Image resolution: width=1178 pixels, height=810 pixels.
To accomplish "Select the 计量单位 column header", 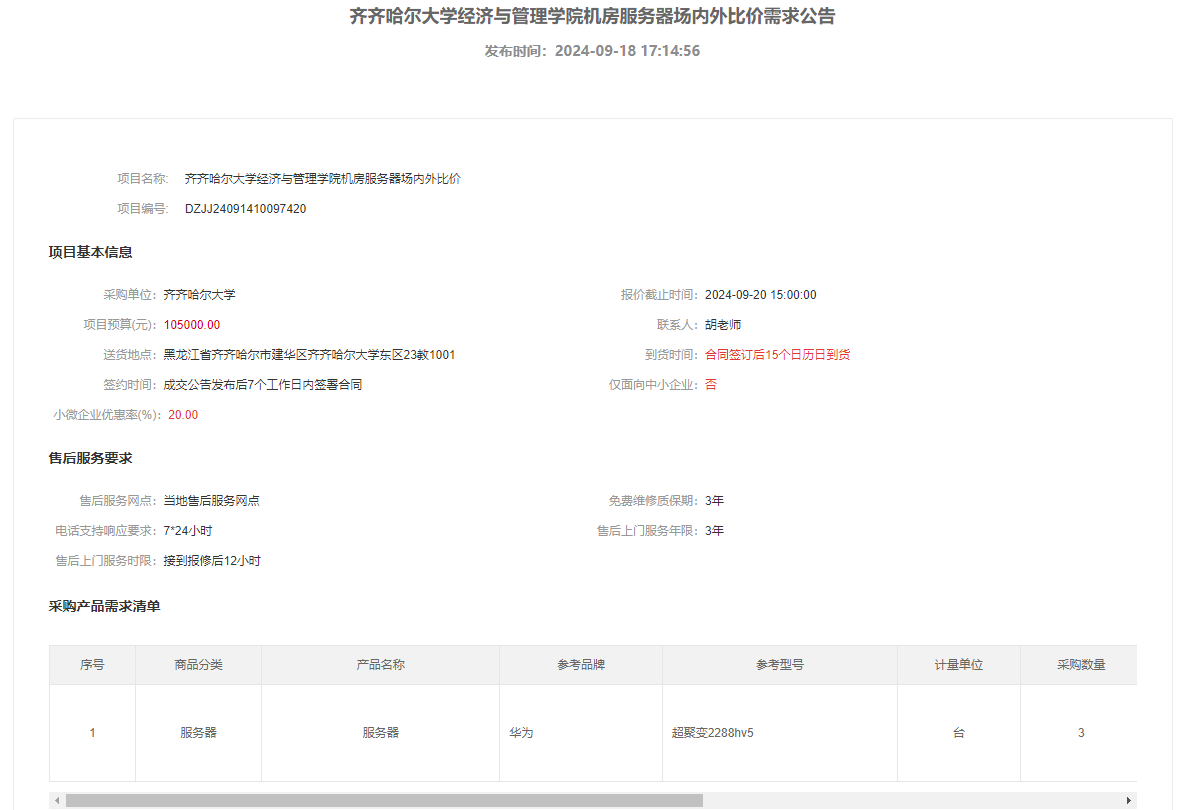I will point(959,665).
